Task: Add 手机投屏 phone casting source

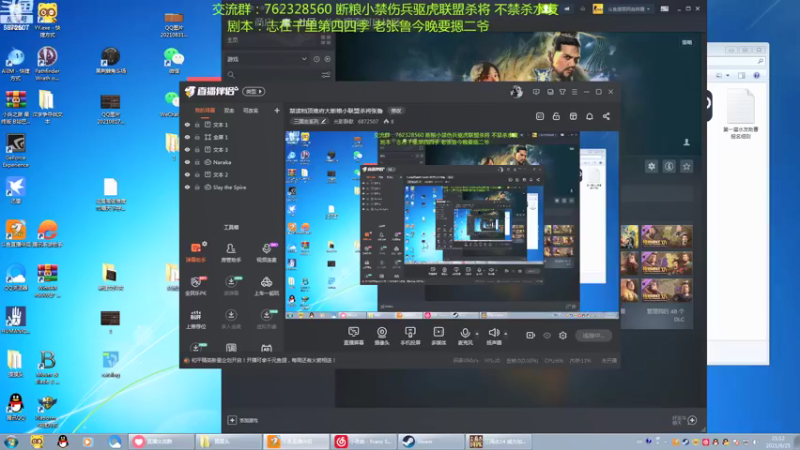Action: coord(410,336)
